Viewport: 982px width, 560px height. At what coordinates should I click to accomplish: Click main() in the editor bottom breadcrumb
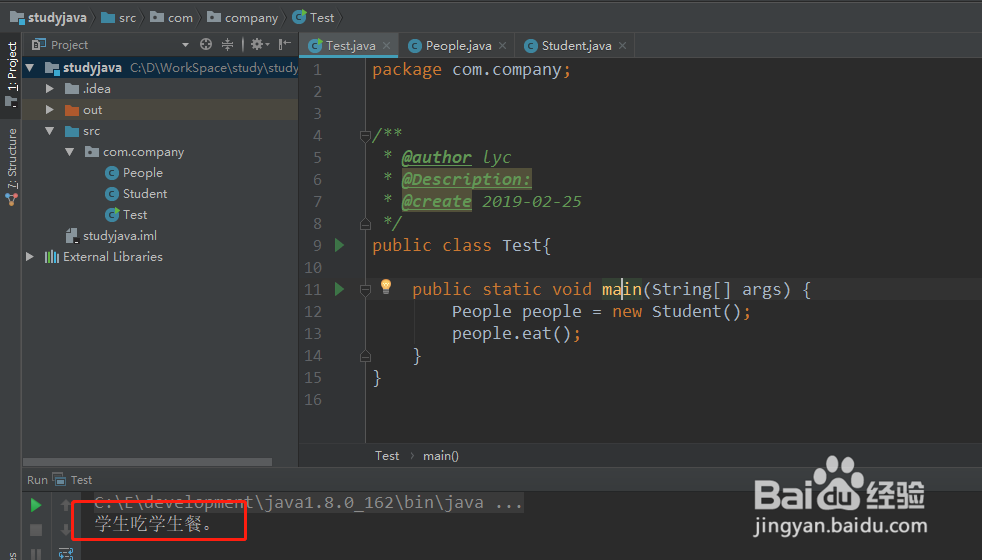[x=441, y=456]
